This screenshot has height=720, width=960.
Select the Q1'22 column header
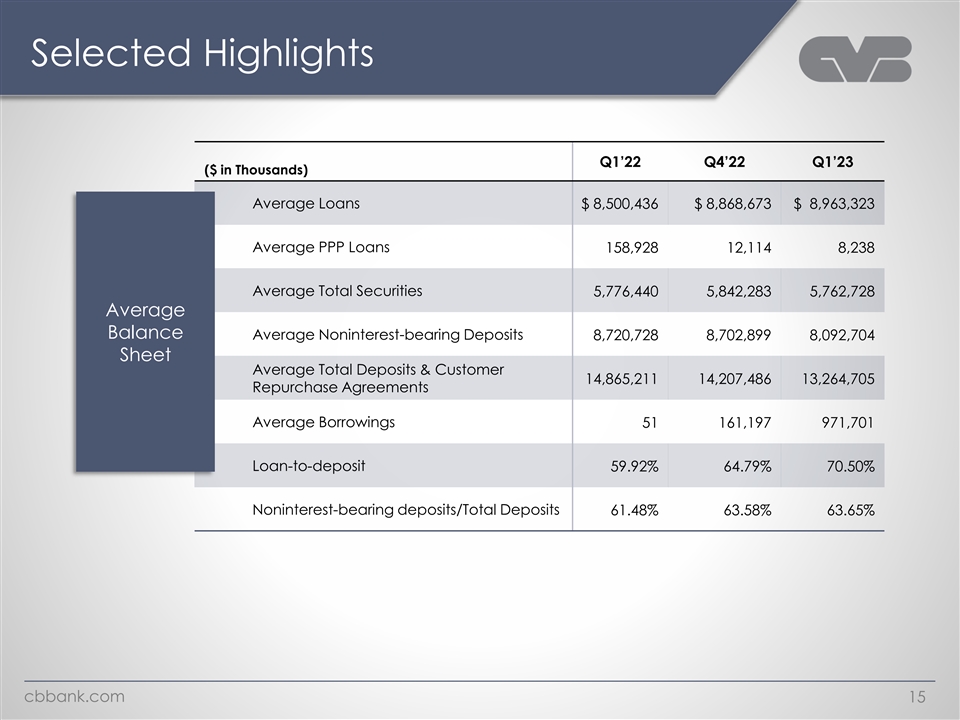click(620, 162)
